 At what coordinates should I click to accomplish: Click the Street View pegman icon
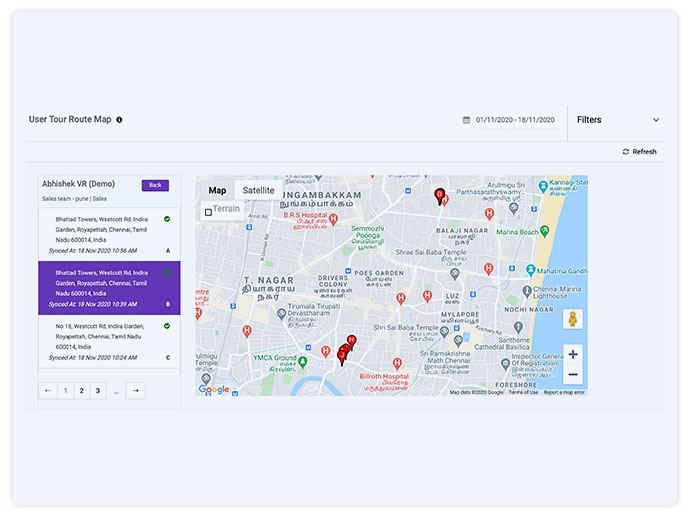point(573,319)
